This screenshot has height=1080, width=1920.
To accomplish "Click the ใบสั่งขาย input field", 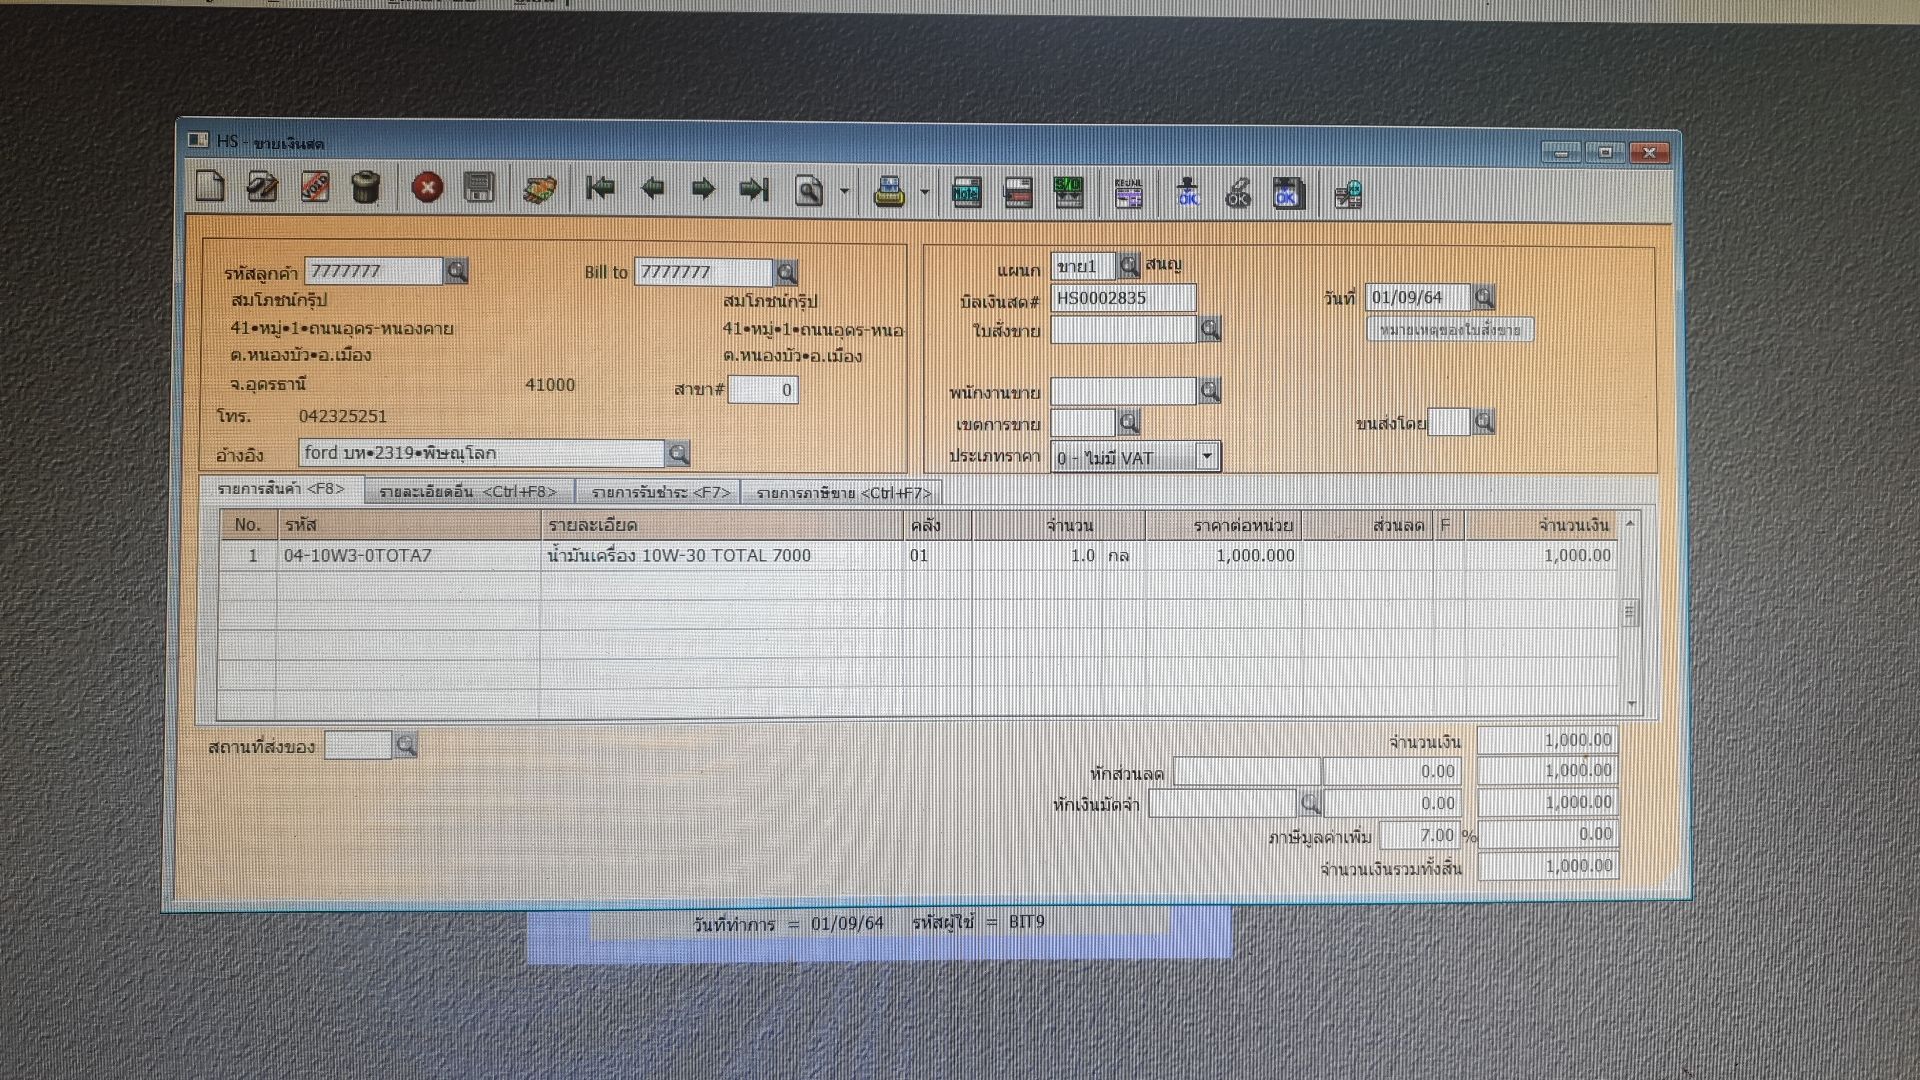I will [x=1123, y=329].
